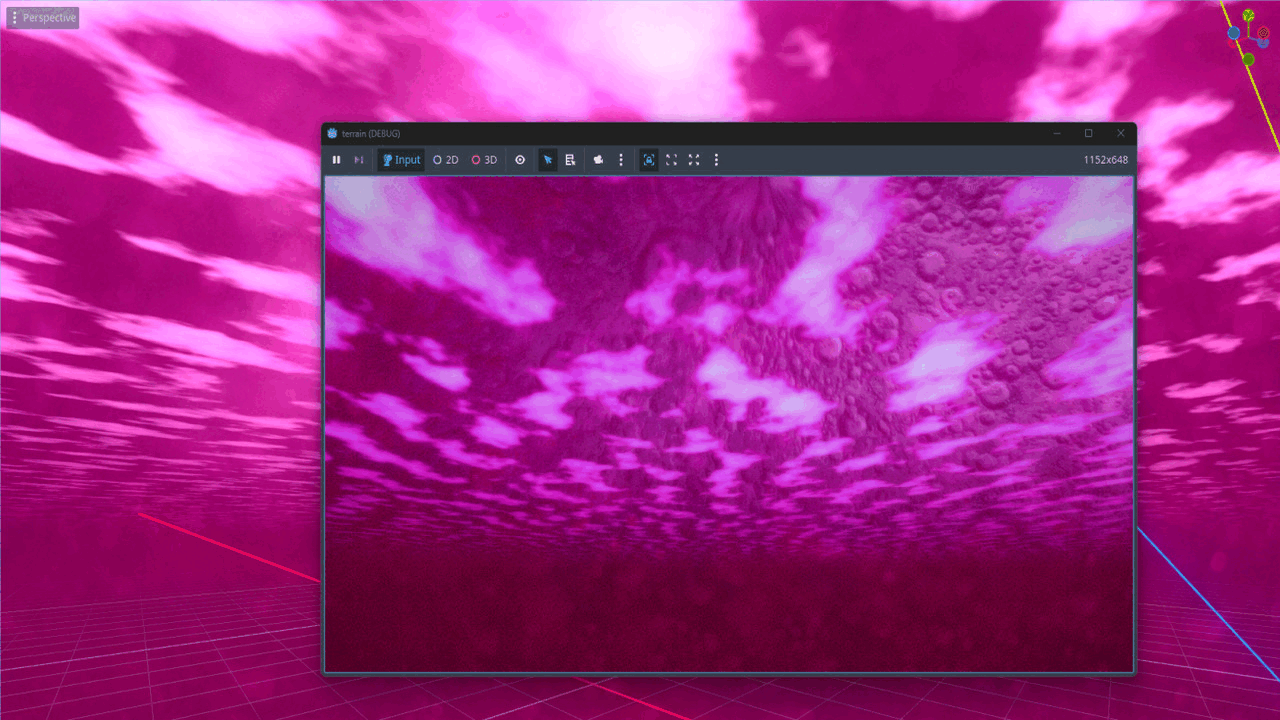
Task: Open embedding options three-dot menu
Action: (716, 160)
